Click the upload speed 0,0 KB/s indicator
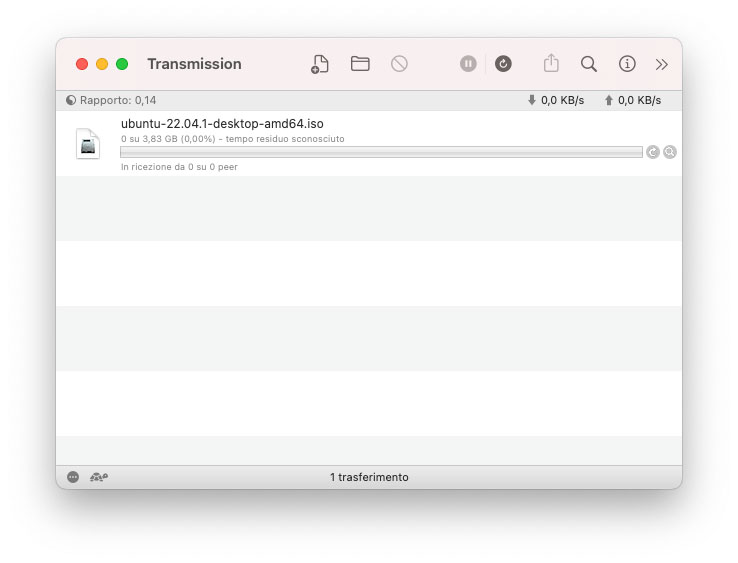Image resolution: width=738 pixels, height=563 pixels. pyautogui.click(x=633, y=100)
